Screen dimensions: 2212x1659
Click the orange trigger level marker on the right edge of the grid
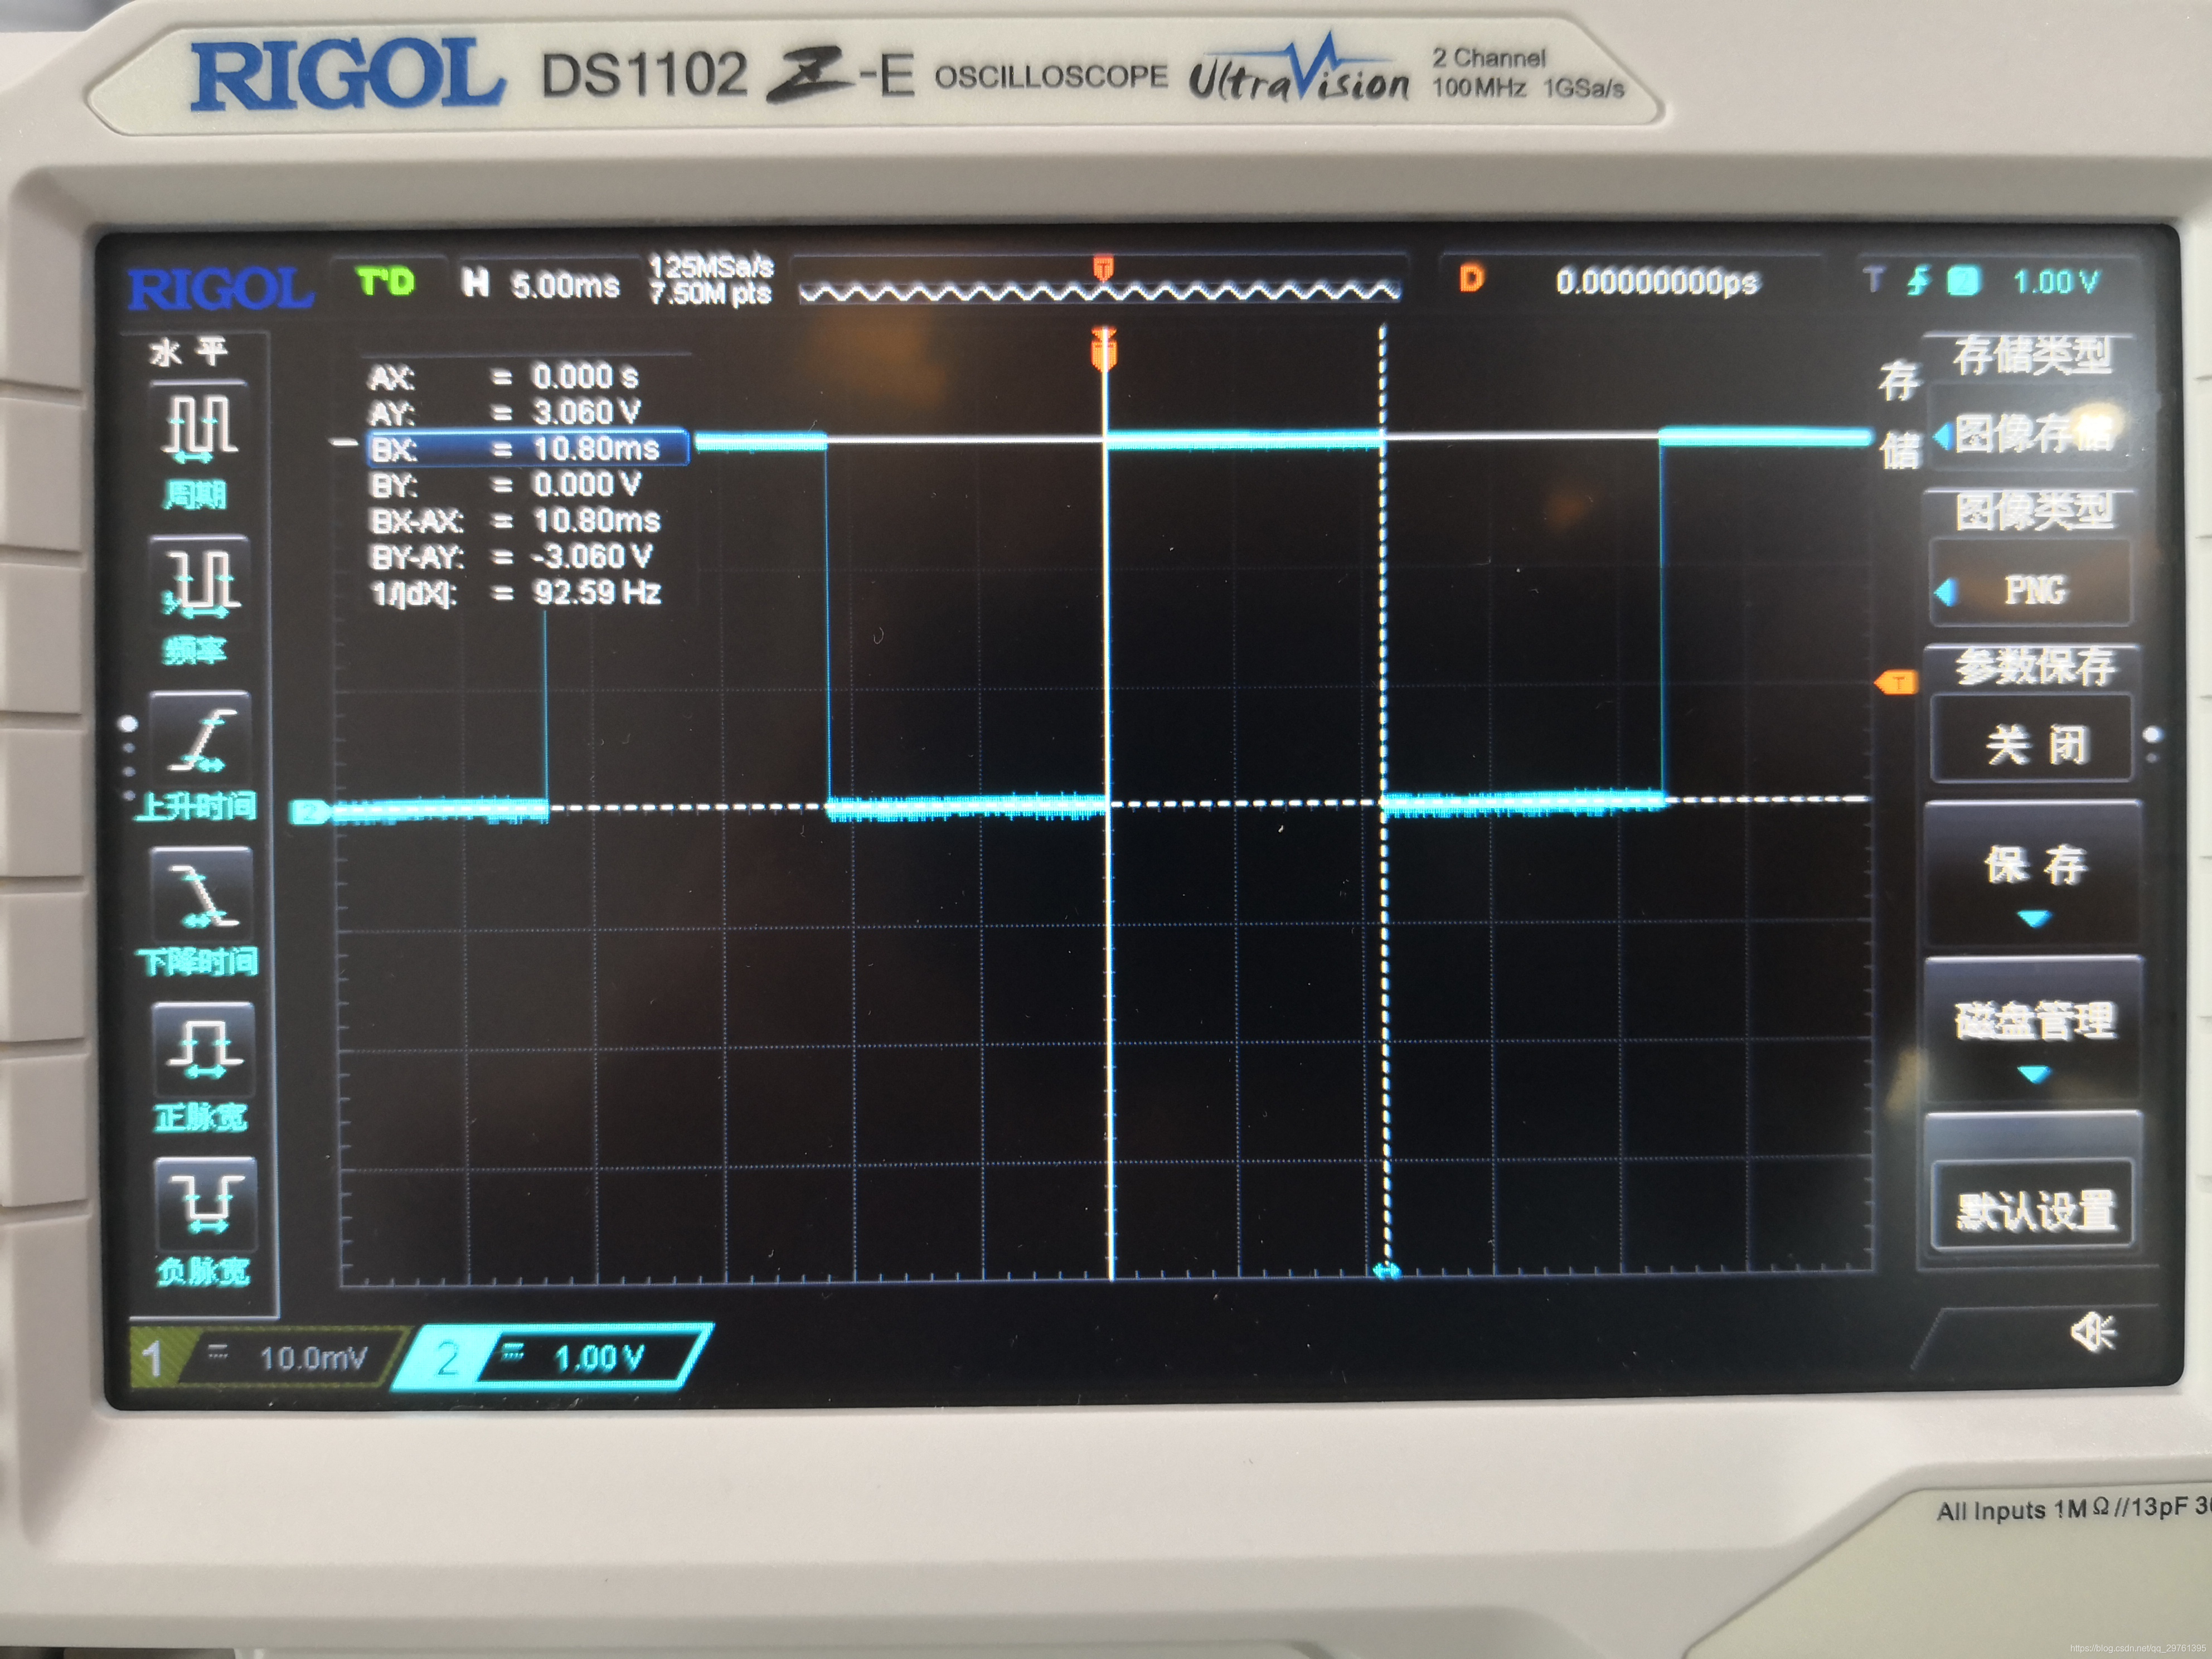[1896, 682]
